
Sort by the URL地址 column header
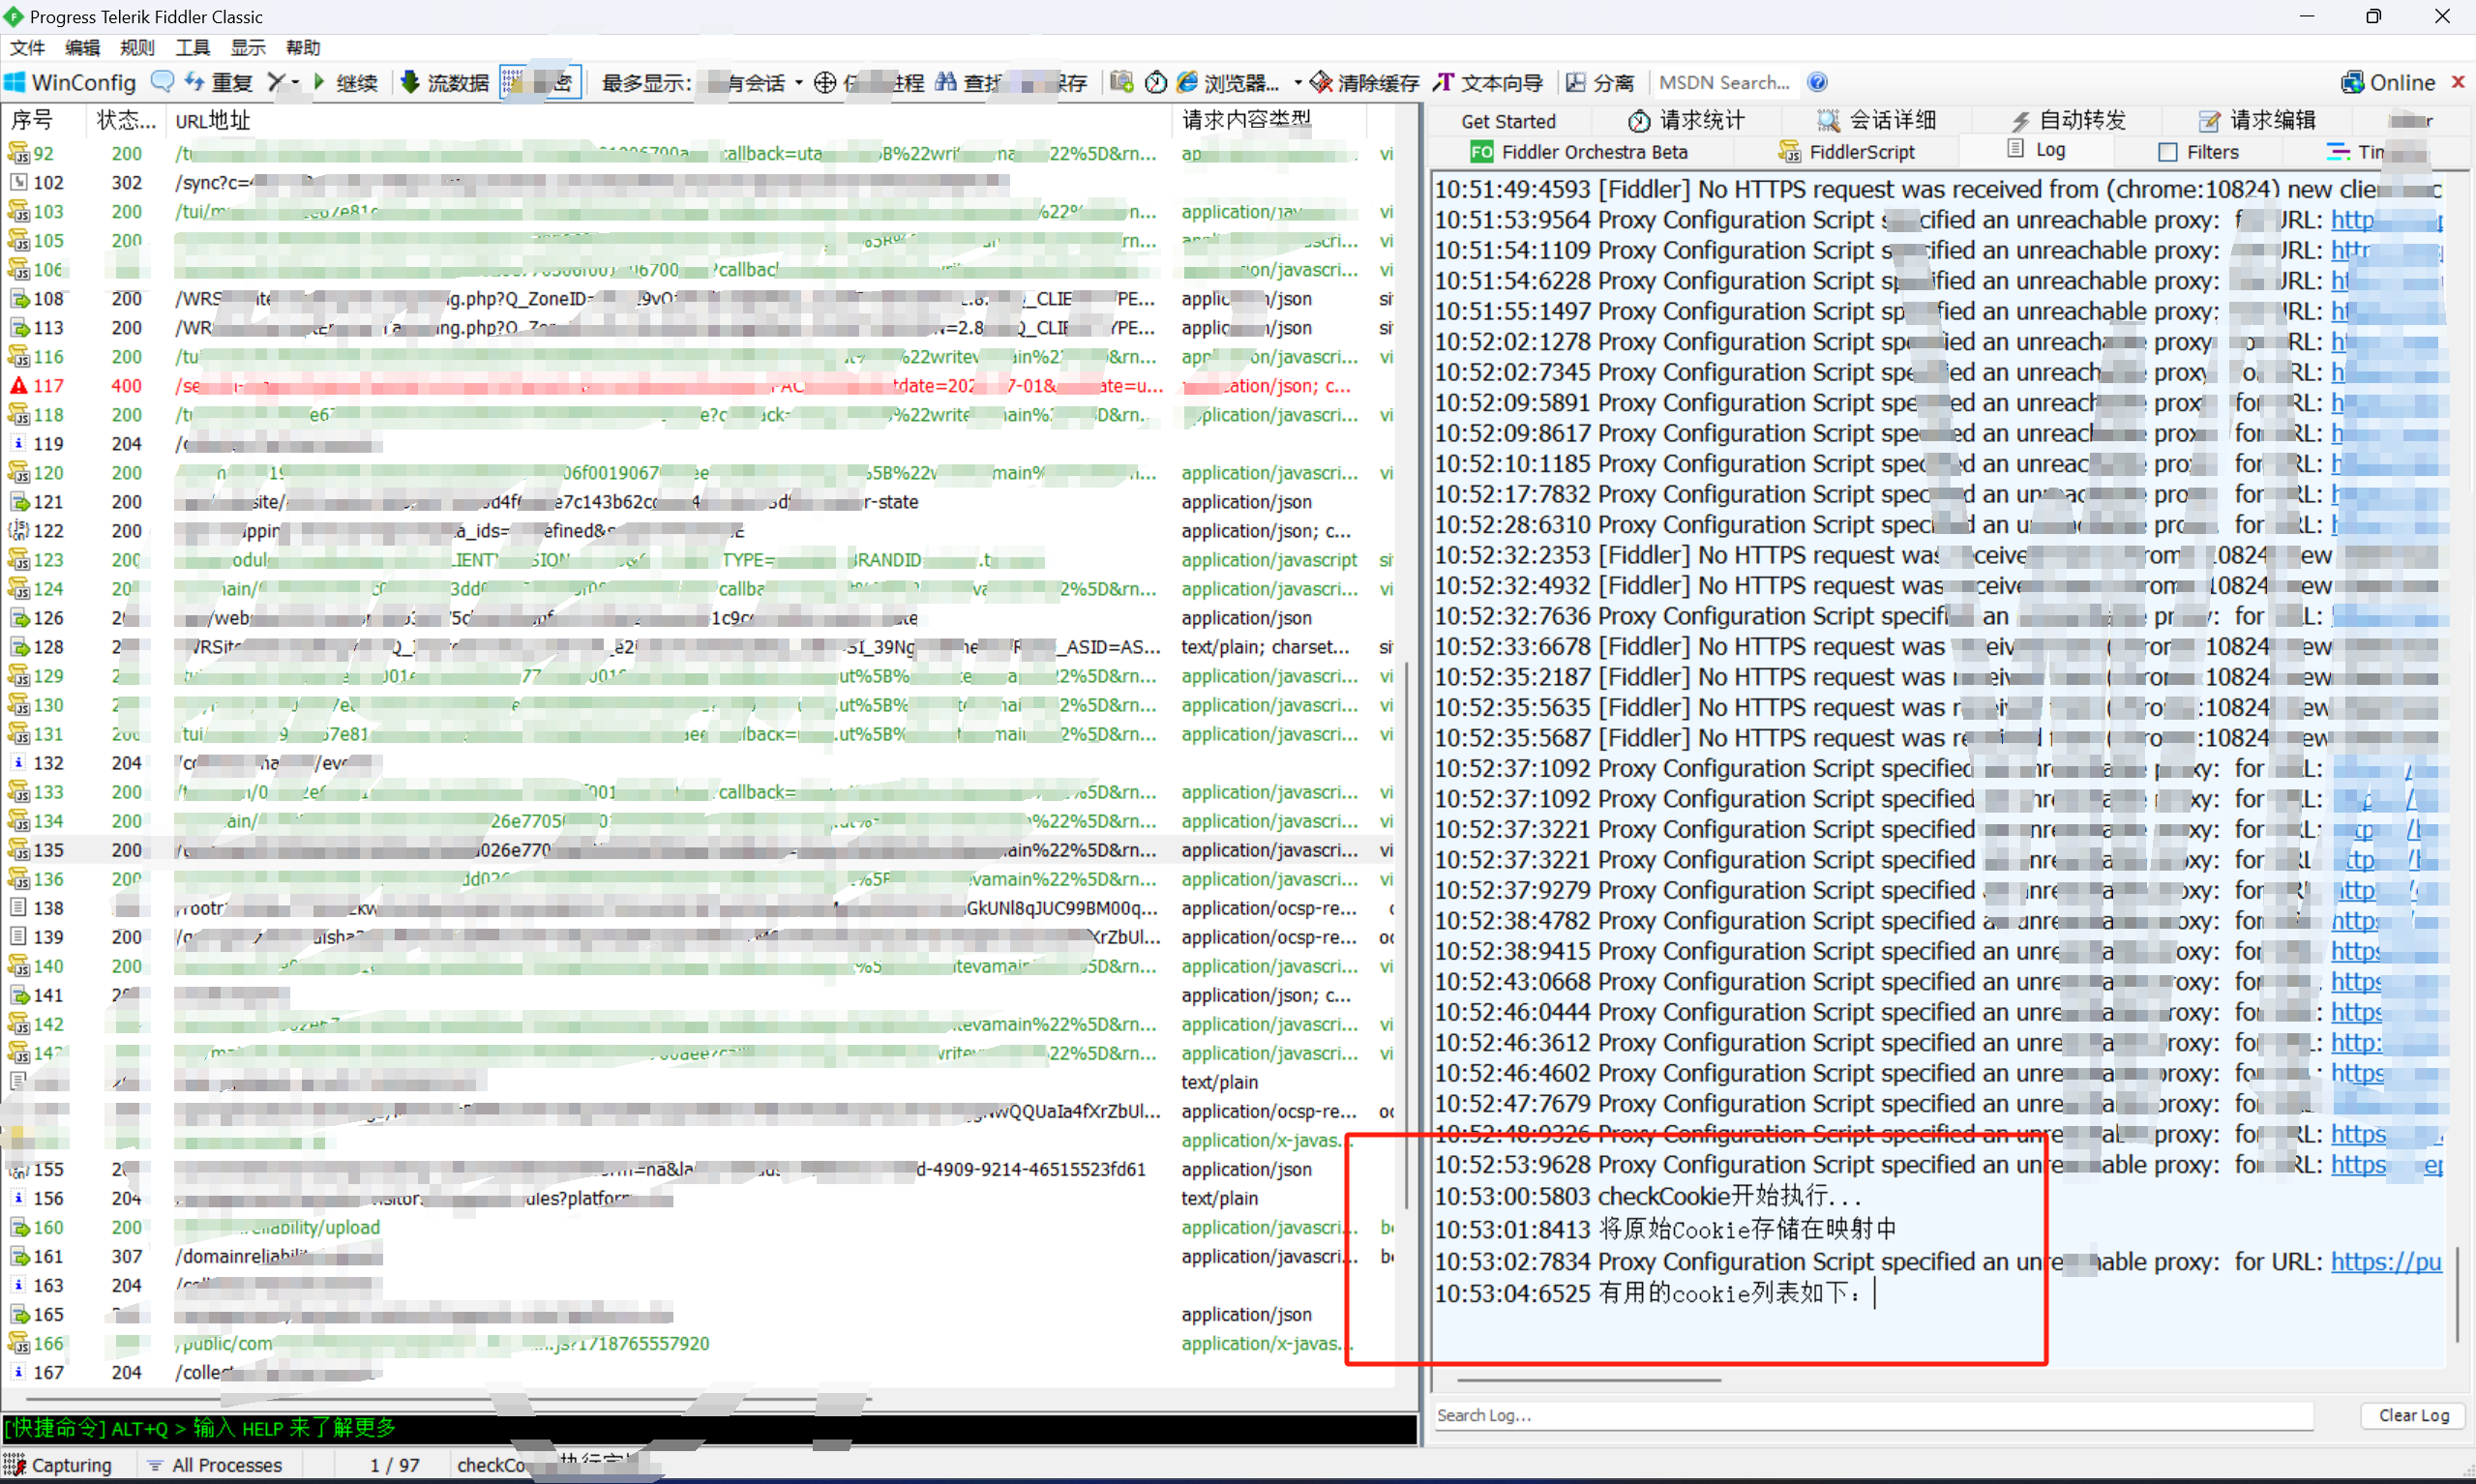[x=668, y=120]
